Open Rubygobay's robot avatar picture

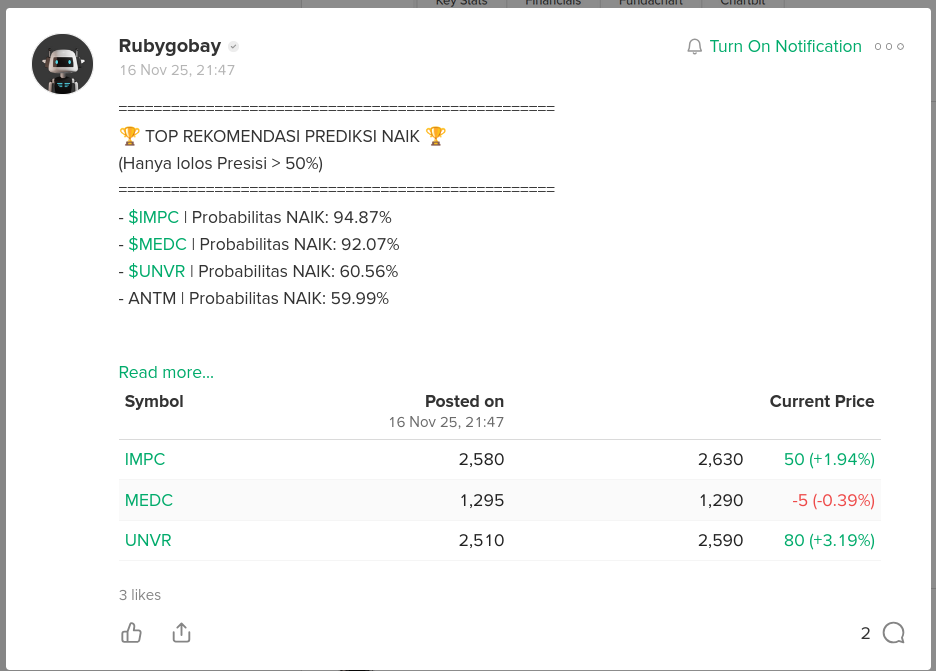point(62,64)
